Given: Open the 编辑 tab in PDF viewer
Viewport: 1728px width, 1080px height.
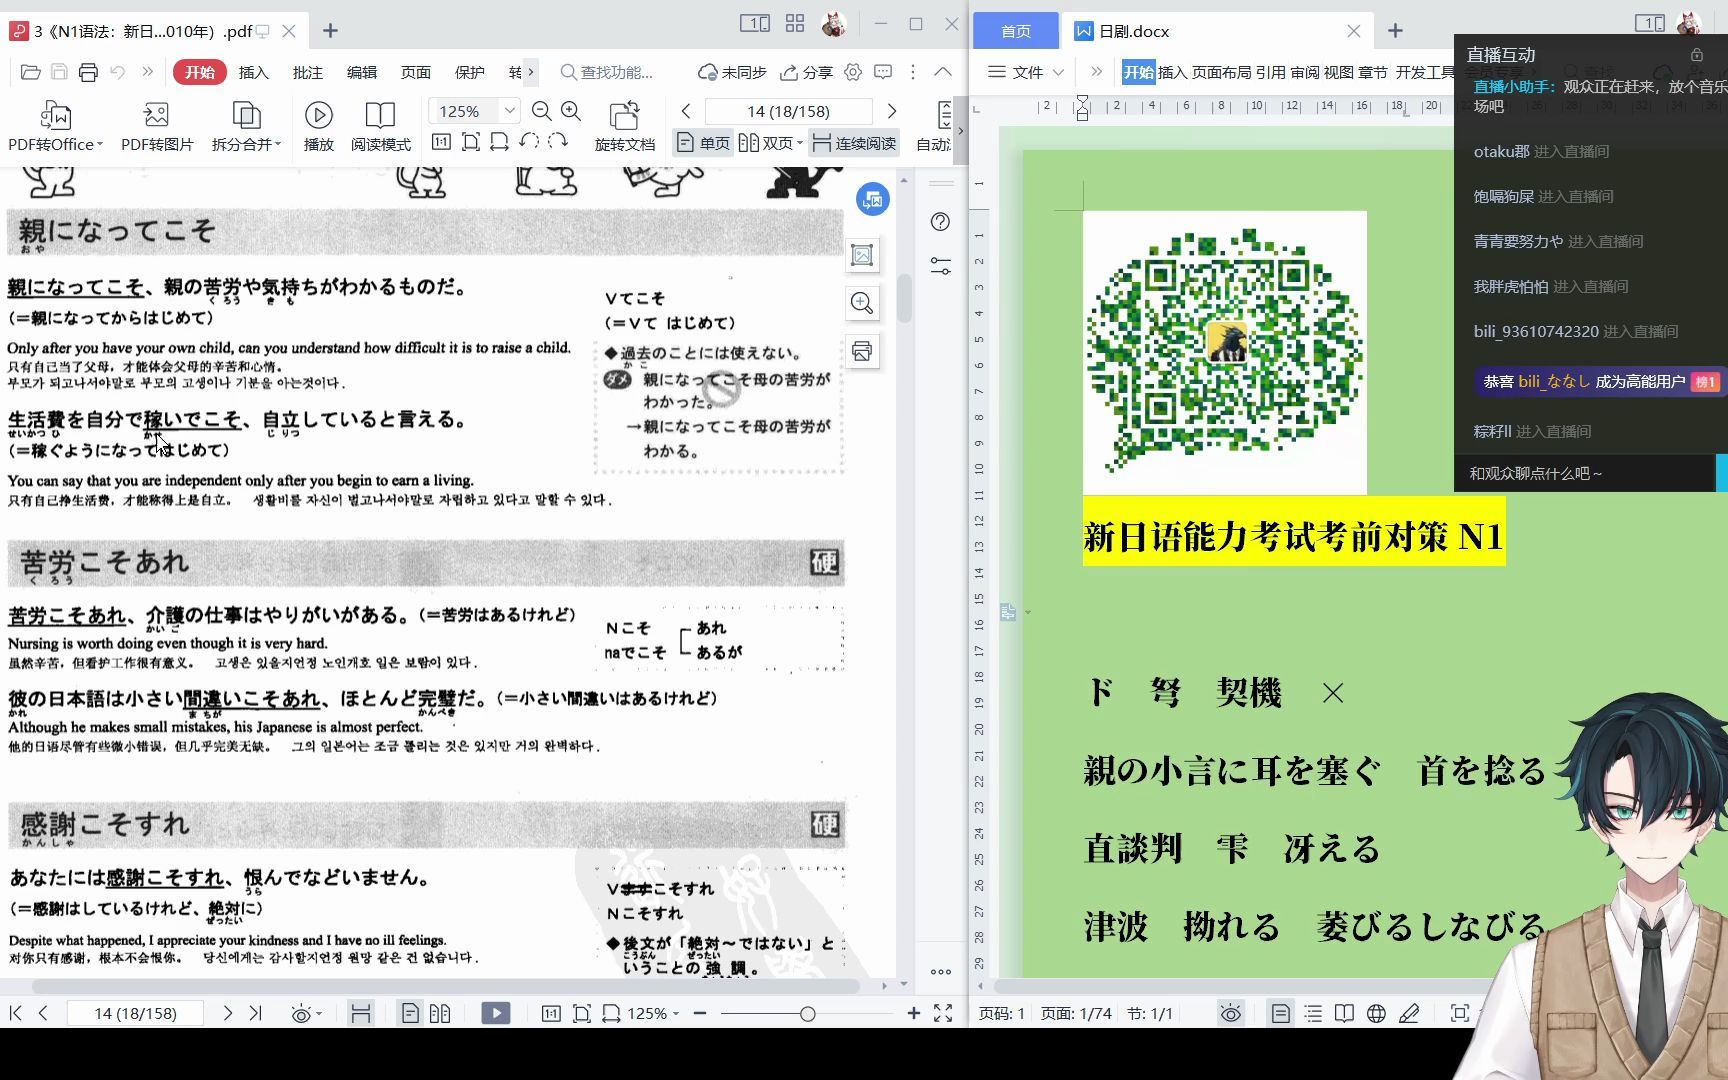Looking at the screenshot, I should point(362,72).
